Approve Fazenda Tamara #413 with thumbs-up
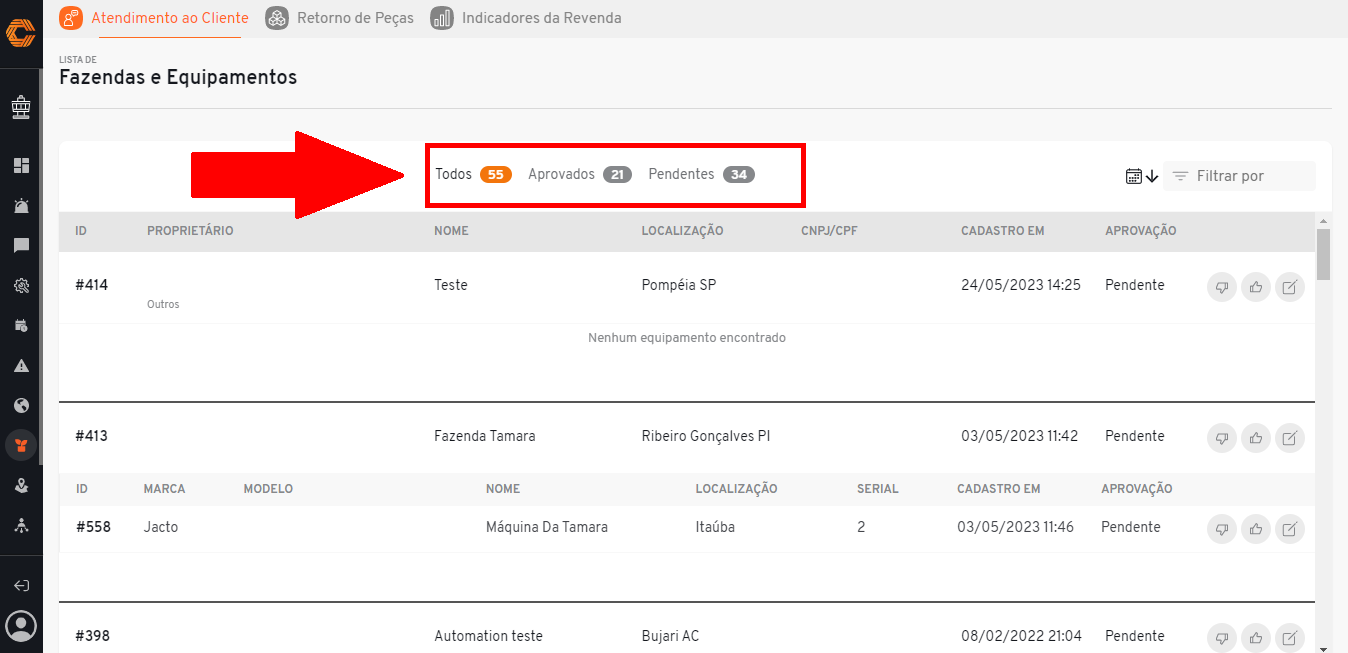The image size is (1348, 653). pos(1256,438)
